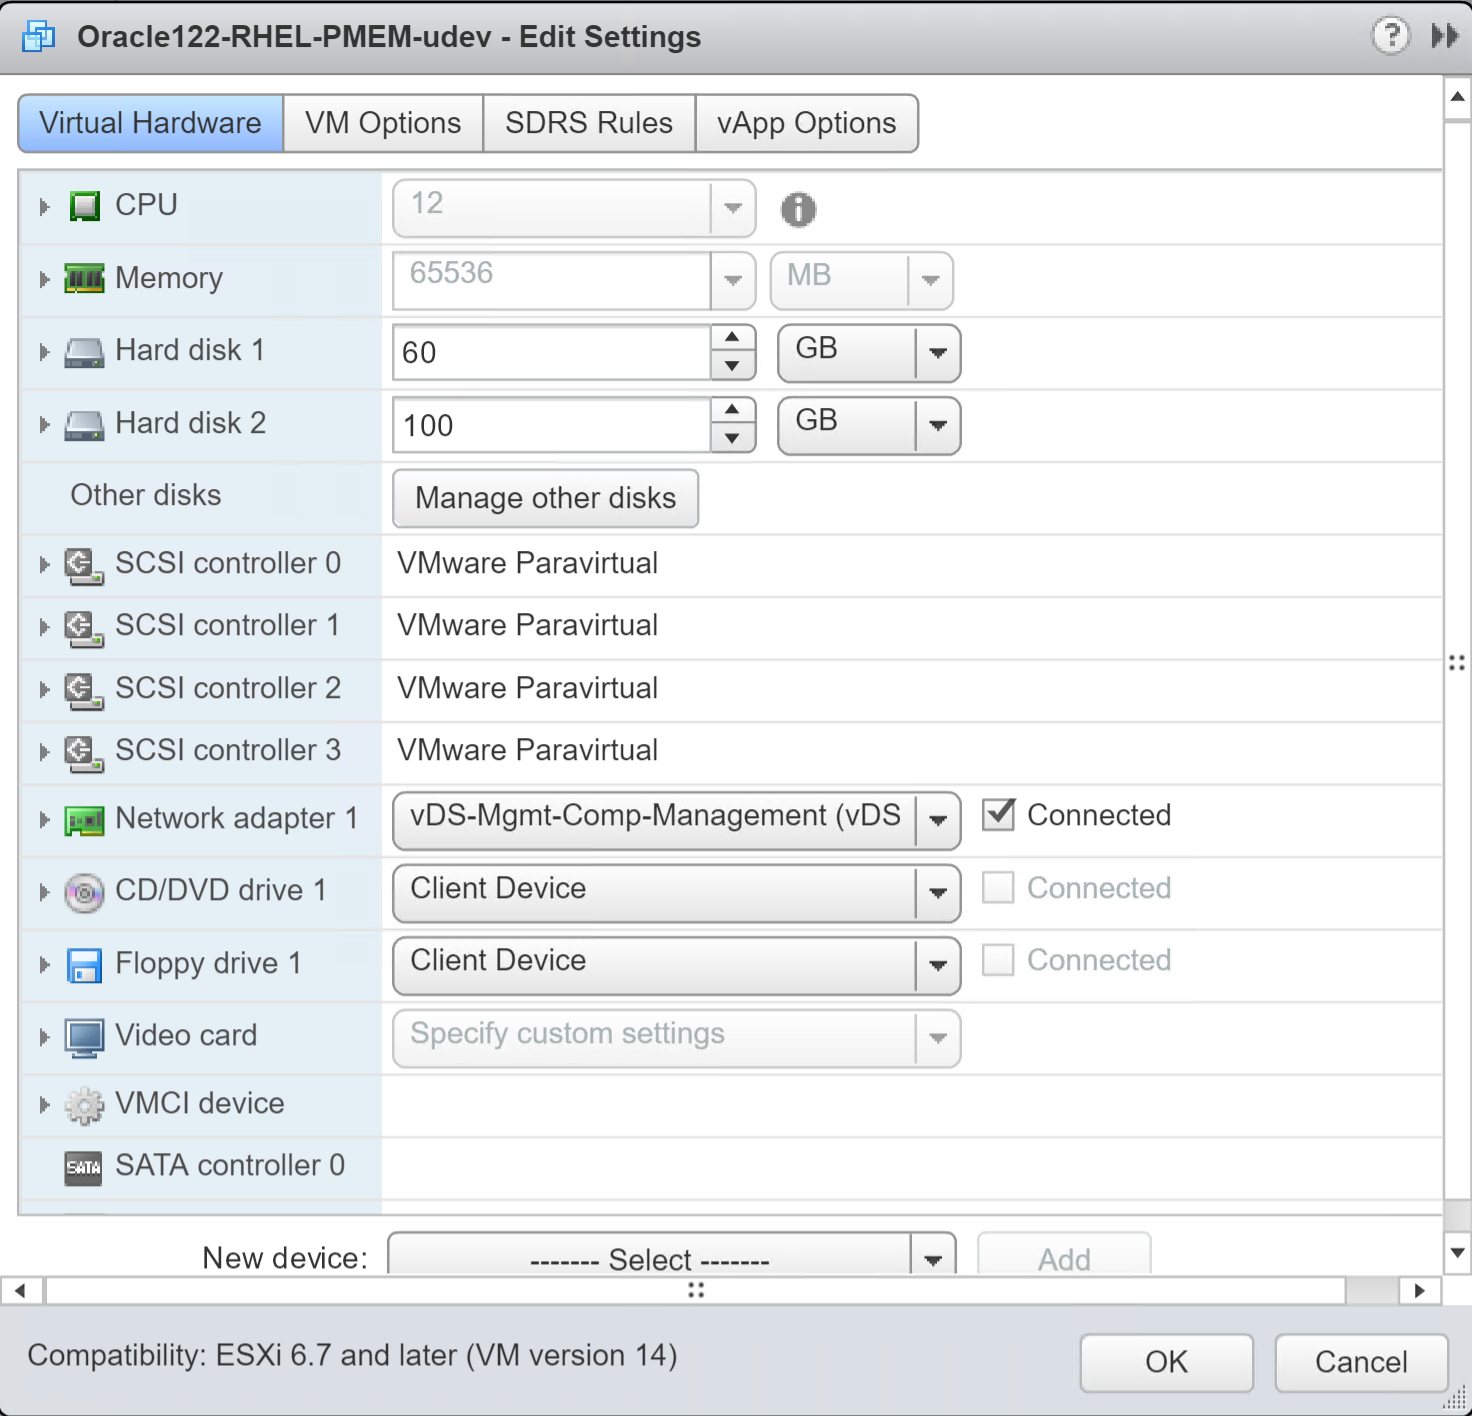Expand the SCSI controller 3 row
The width and height of the screenshot is (1472, 1416).
[44, 752]
